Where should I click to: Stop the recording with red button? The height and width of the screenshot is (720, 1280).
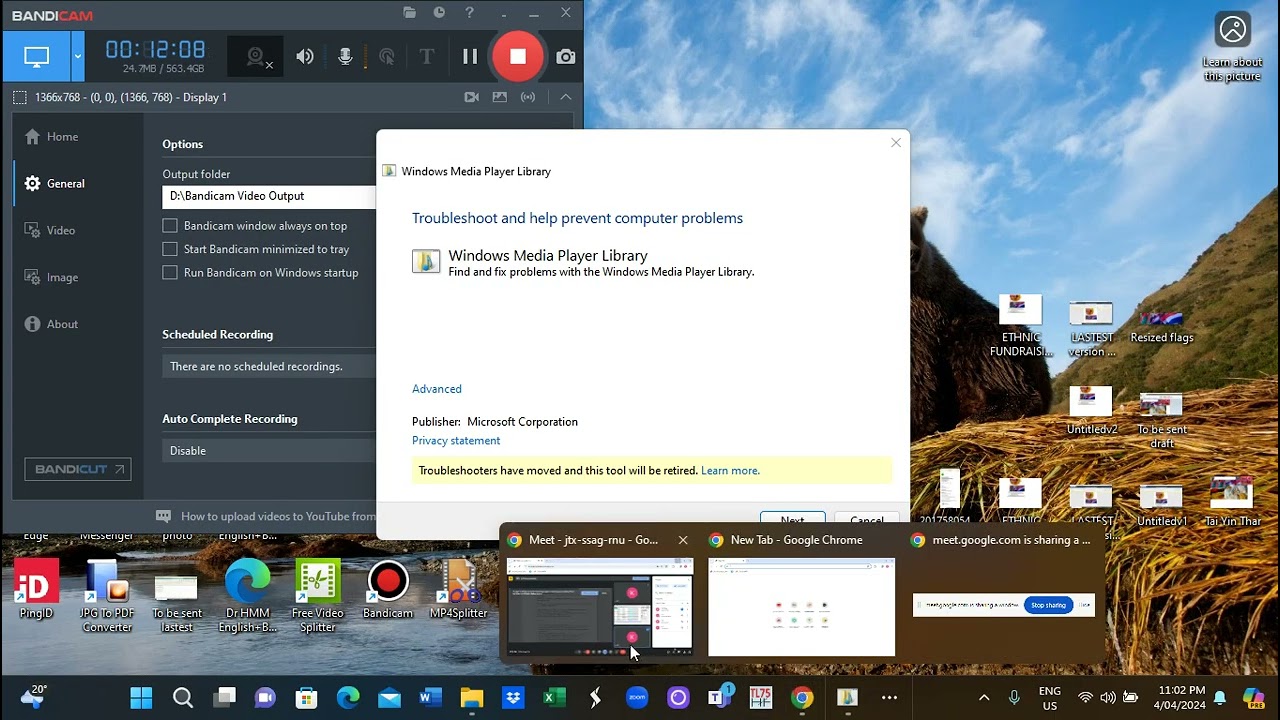[x=517, y=57]
